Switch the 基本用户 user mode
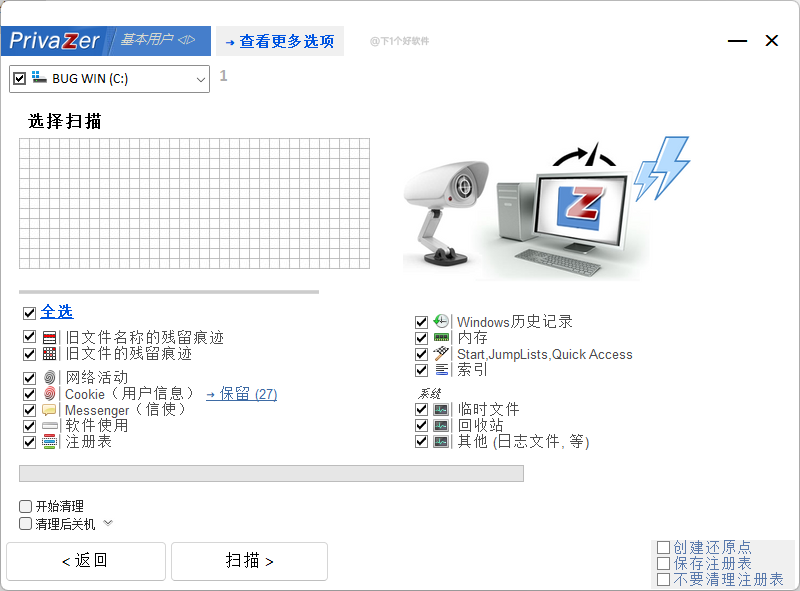 [x=159, y=40]
